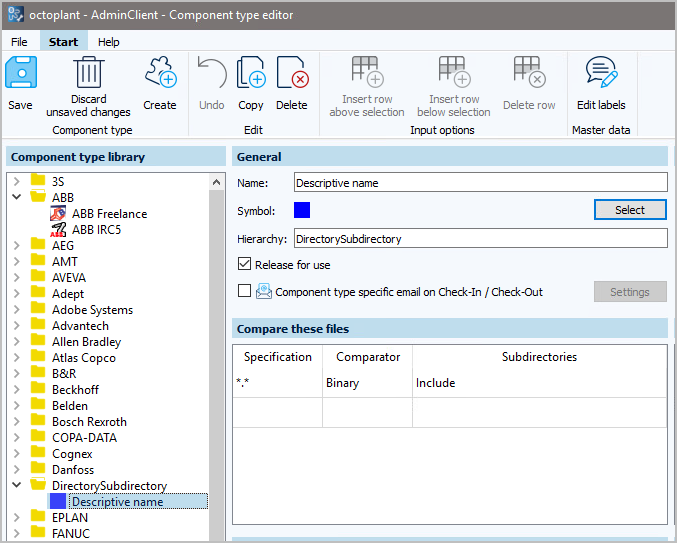Click the library scrollbar up arrow
The height and width of the screenshot is (543, 677).
(x=216, y=182)
